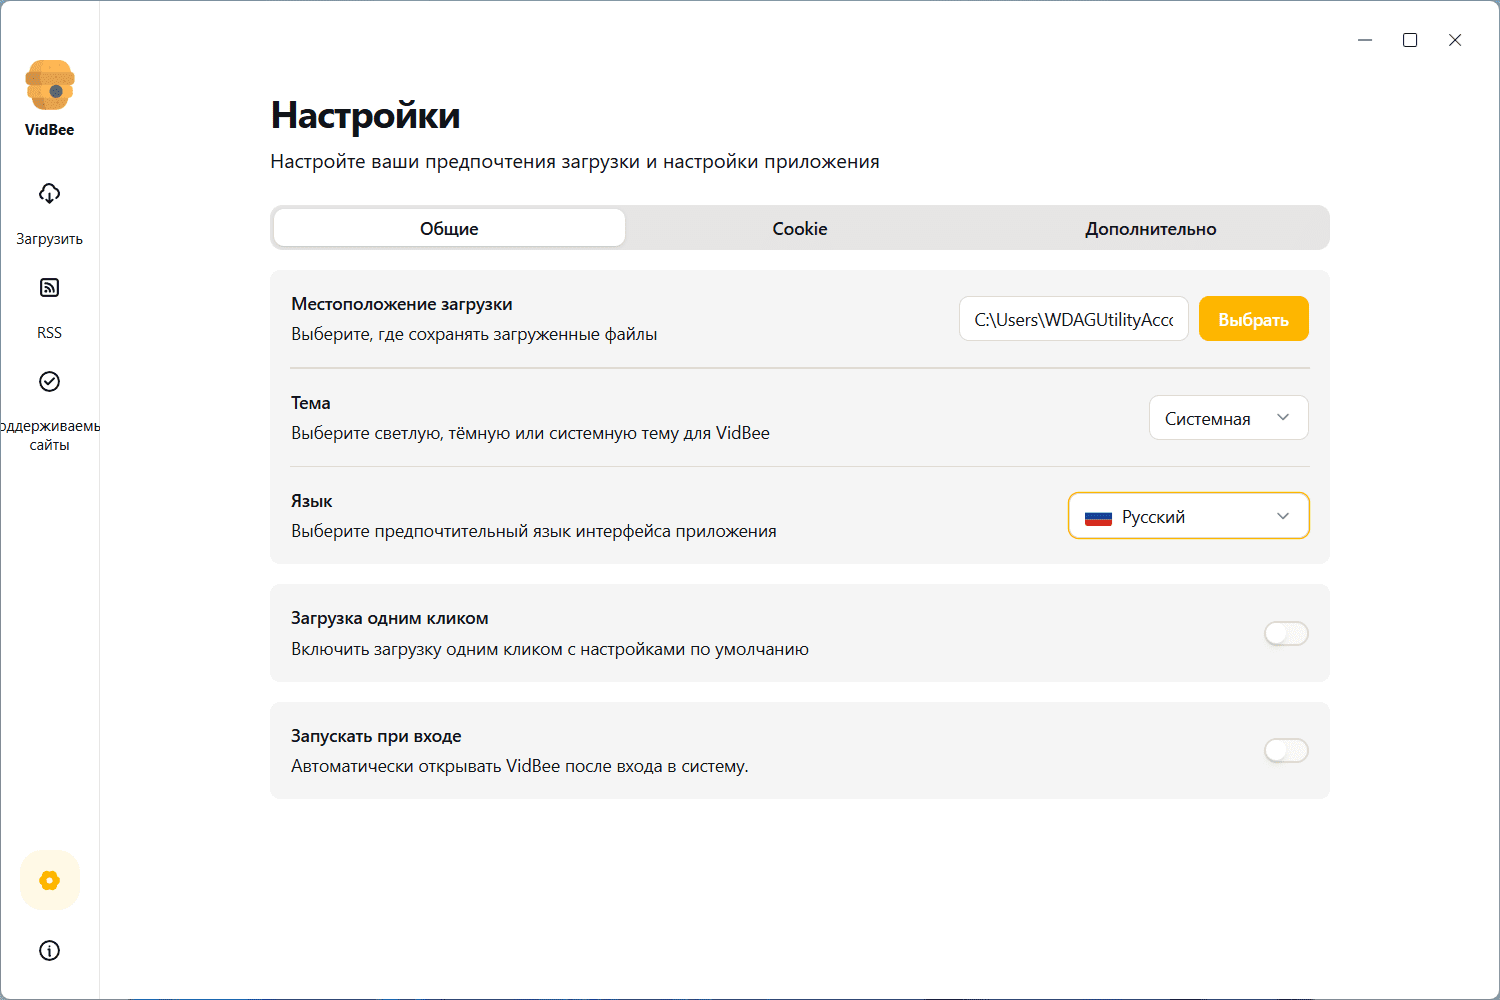
Task: Open the About info icon
Action: (50, 950)
